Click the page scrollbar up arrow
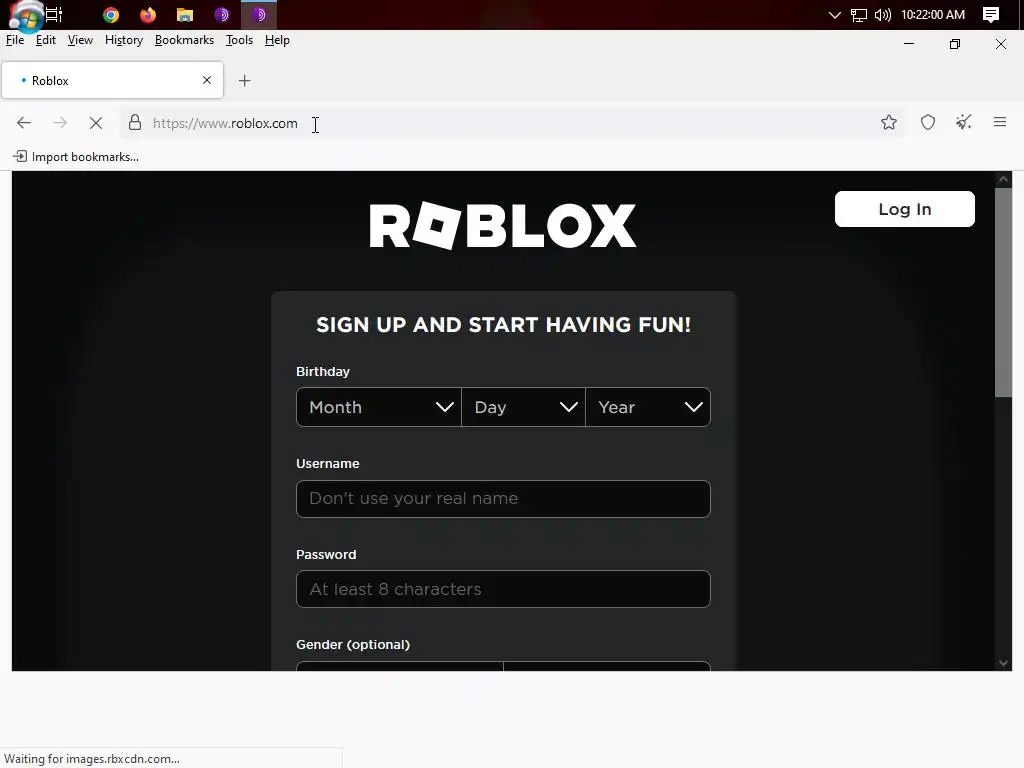 coord(1003,179)
